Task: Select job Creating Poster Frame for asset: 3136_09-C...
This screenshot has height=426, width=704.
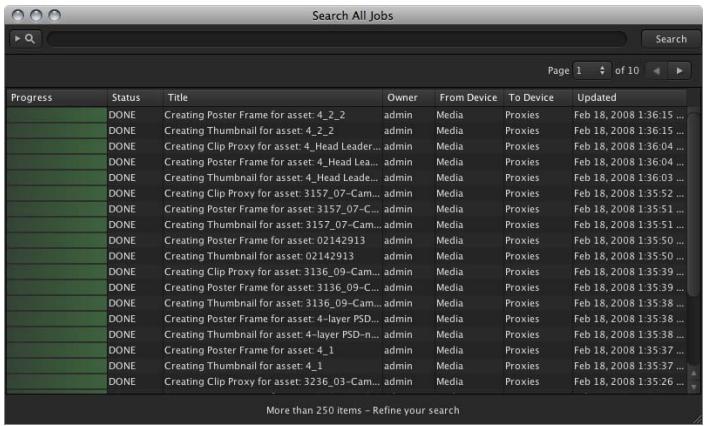Action: (x=346, y=288)
